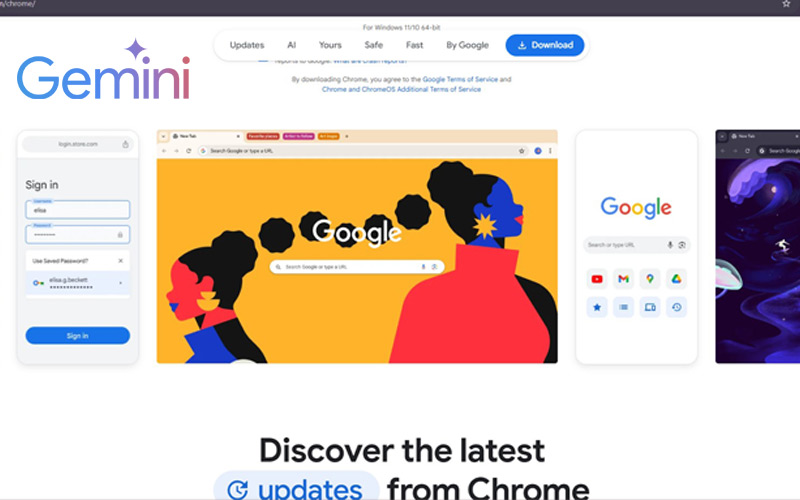Select the AI nav item

click(x=291, y=45)
